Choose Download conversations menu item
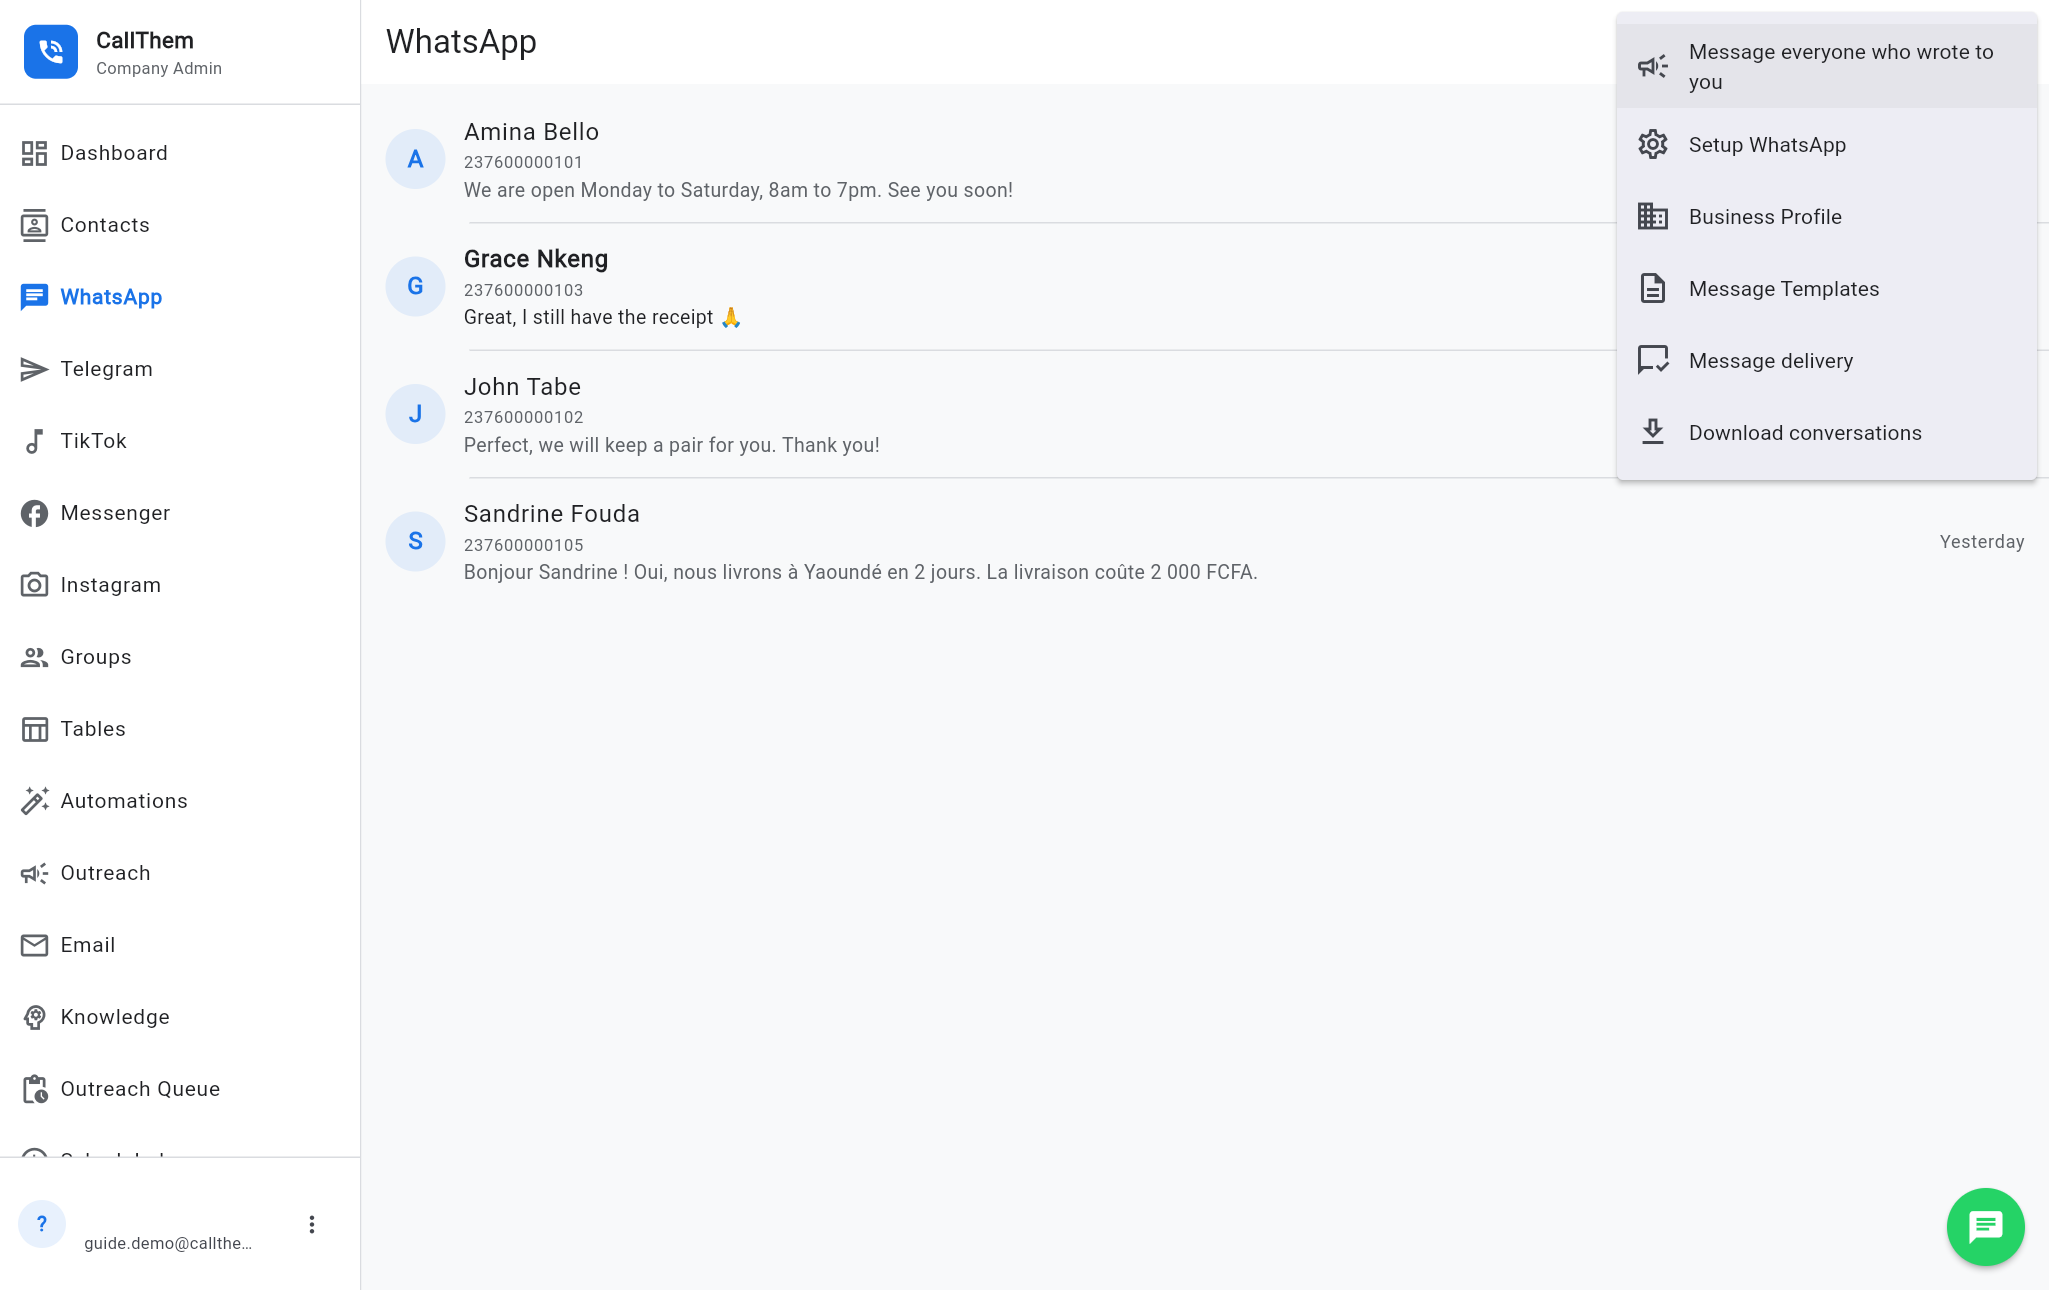2049x1290 pixels. (x=1826, y=433)
